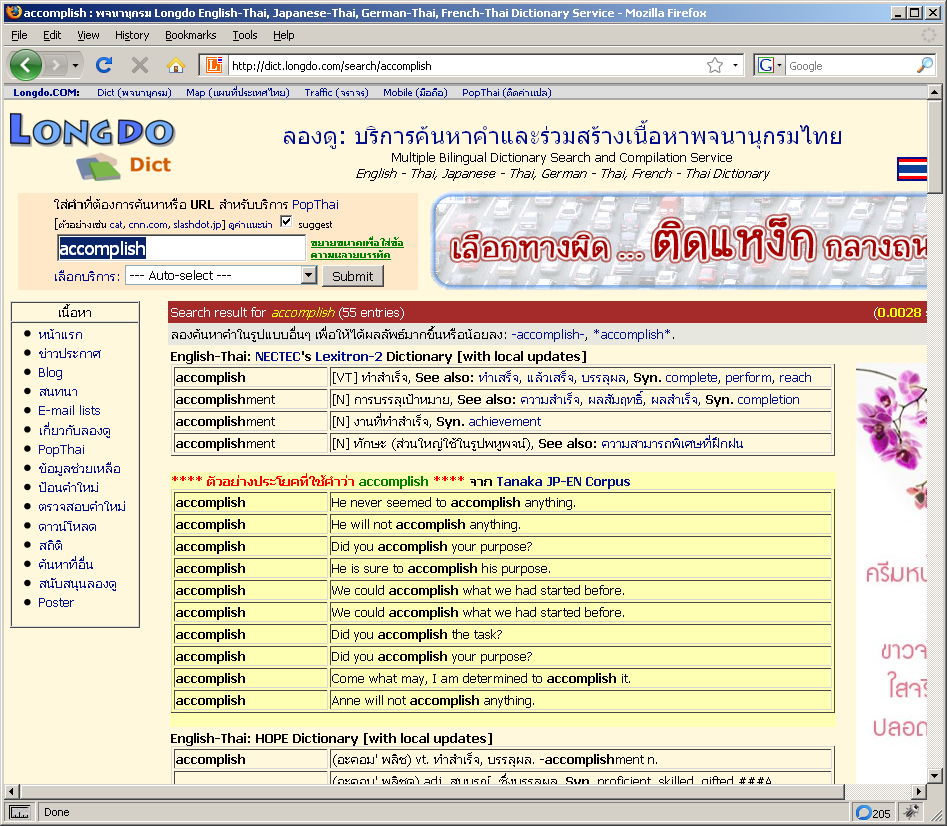Click the orchid flower side advertisement
The image size is (947, 826).
point(891,573)
